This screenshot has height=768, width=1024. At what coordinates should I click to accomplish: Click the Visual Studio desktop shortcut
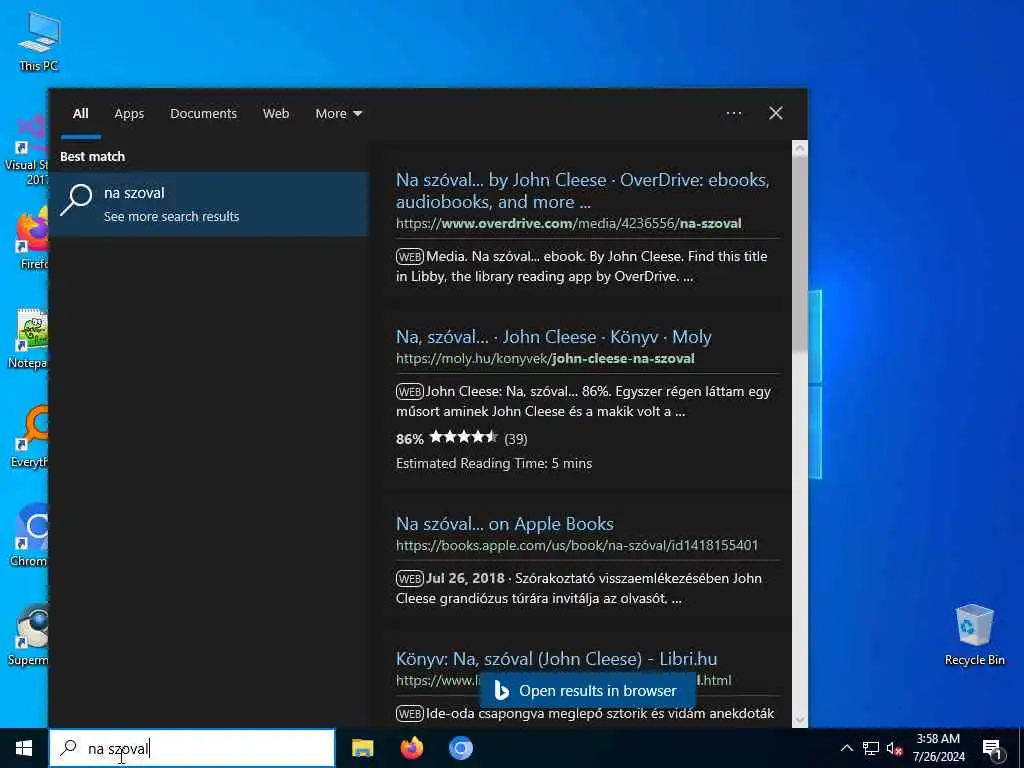click(x=27, y=150)
